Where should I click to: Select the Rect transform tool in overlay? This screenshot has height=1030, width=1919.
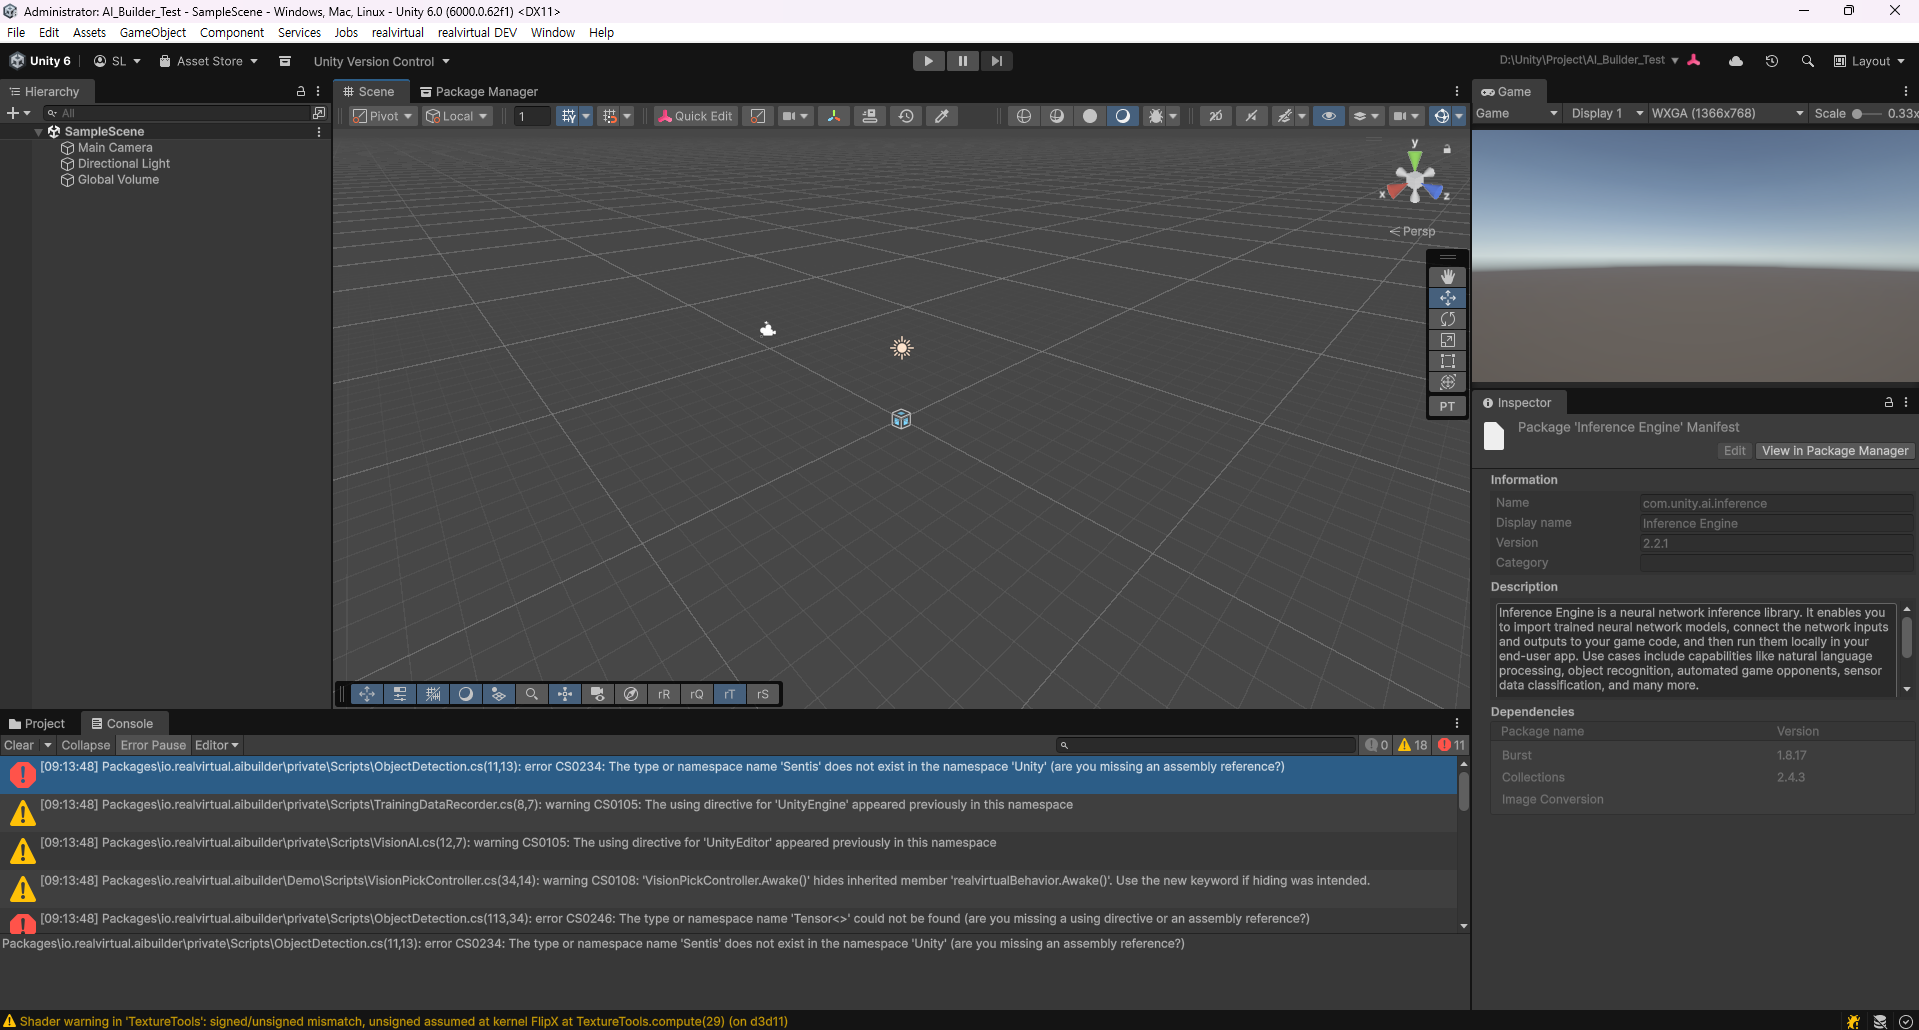click(1447, 361)
